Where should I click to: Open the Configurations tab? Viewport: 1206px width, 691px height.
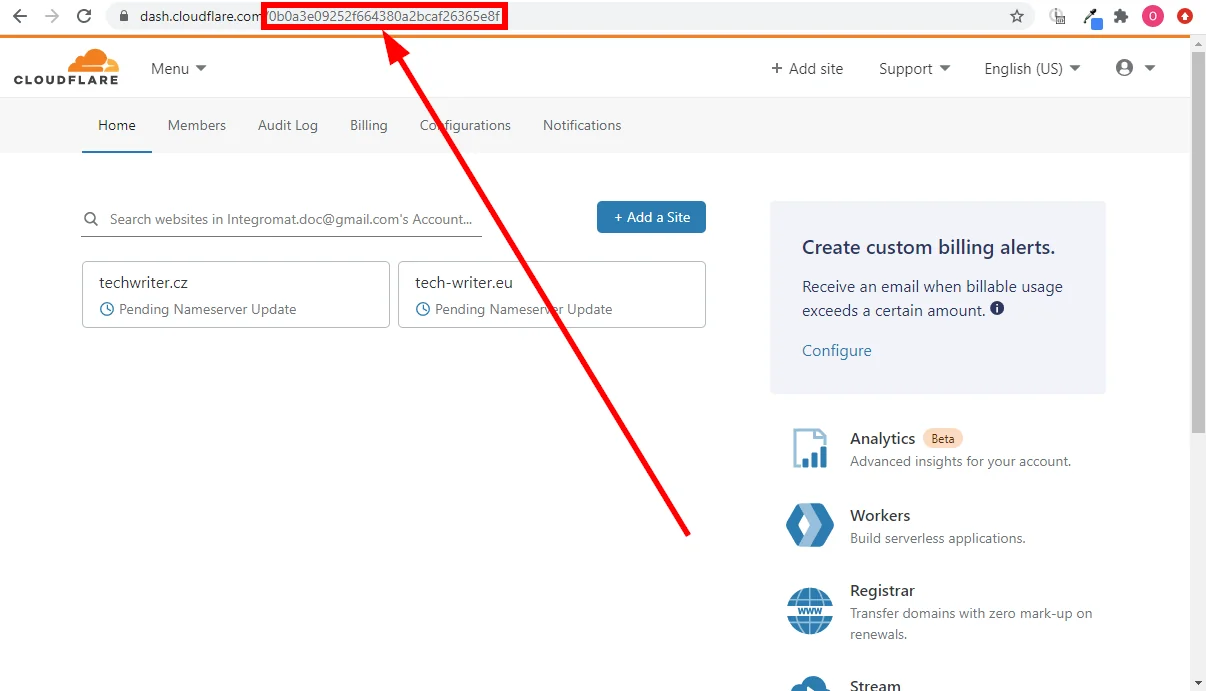coord(465,125)
